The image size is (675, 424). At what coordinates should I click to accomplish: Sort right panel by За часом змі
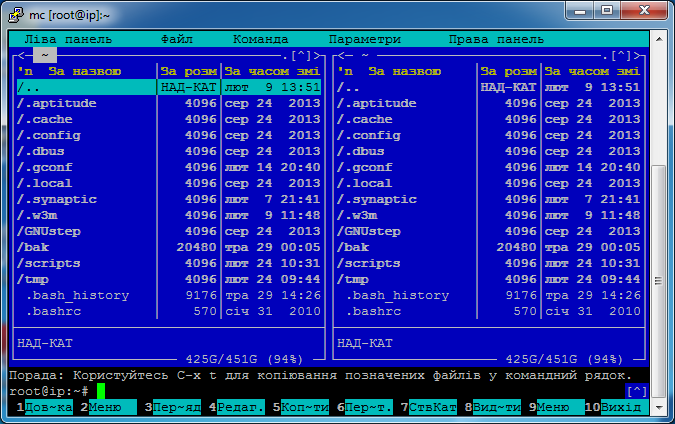[x=592, y=71]
